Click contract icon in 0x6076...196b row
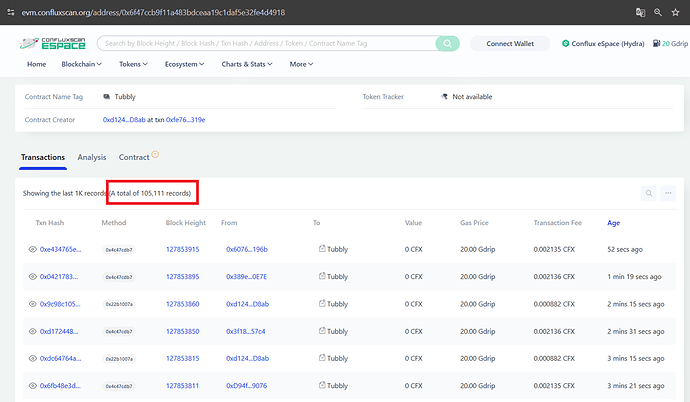690x402 pixels. click(322, 249)
